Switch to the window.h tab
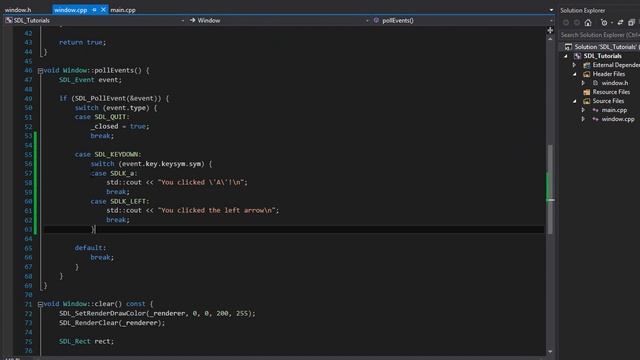The image size is (640, 360). point(18,10)
